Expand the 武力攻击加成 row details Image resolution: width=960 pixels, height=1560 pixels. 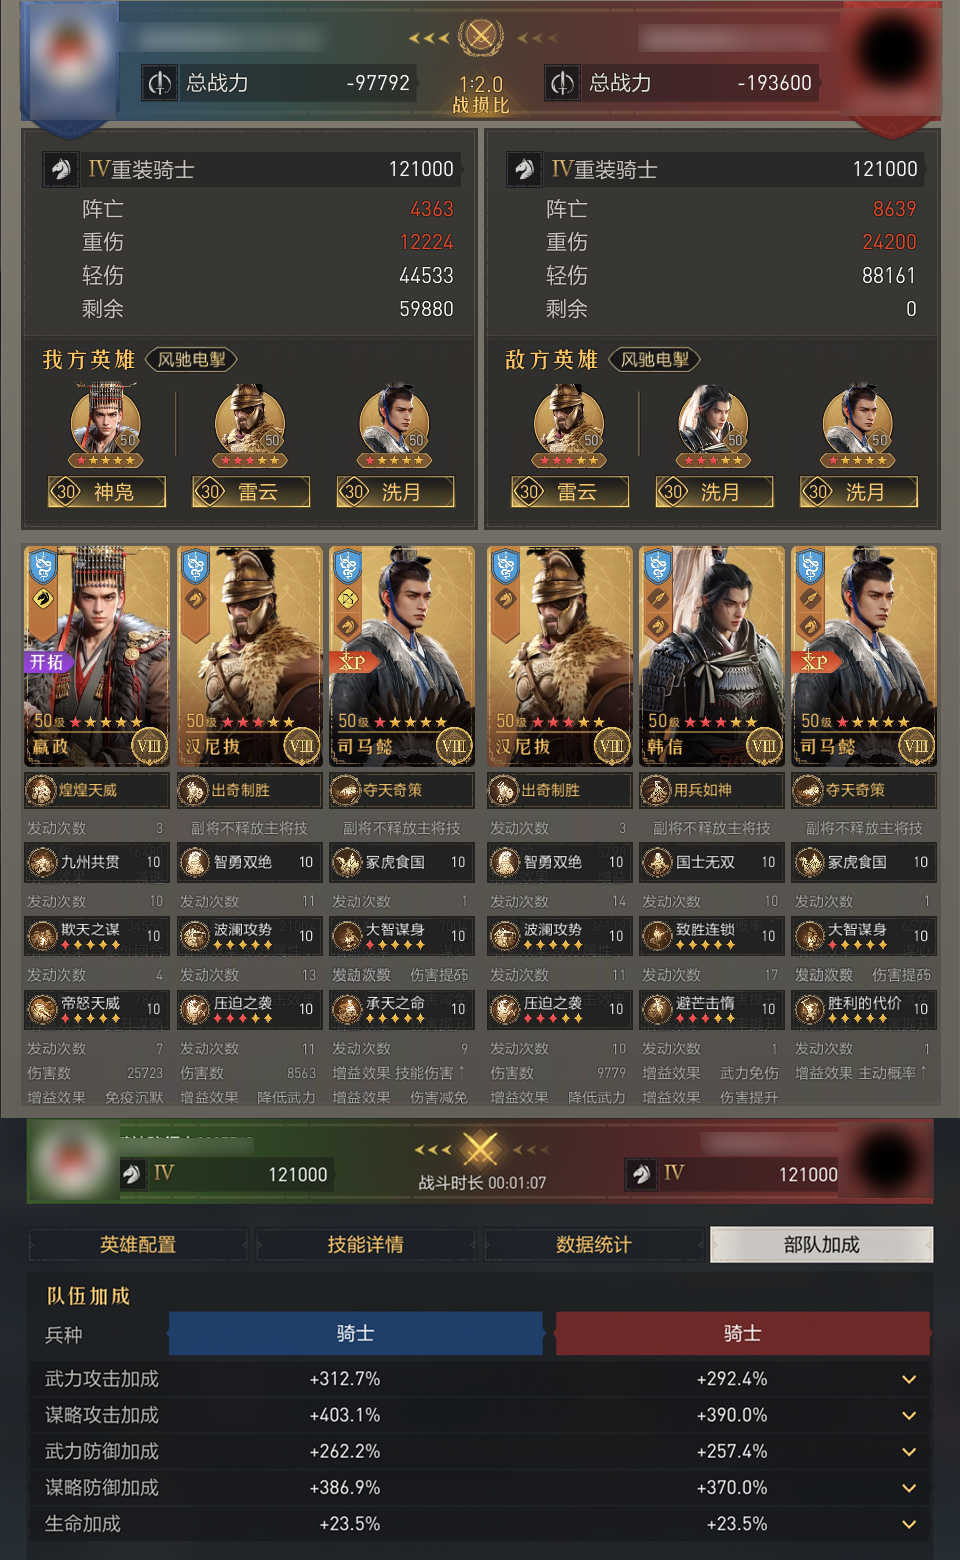click(x=909, y=1379)
